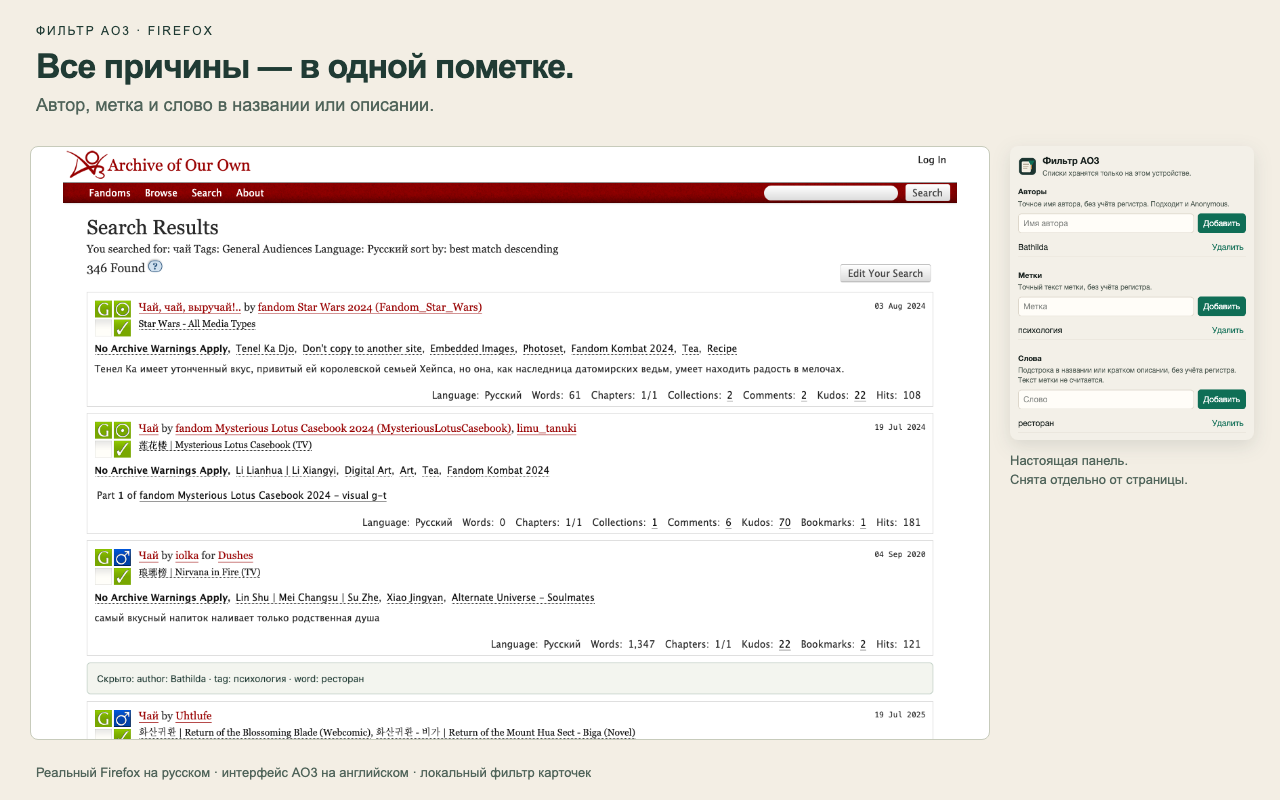Click the completed checkmark on iolka's work
1280x800 pixels.
[x=123, y=577]
